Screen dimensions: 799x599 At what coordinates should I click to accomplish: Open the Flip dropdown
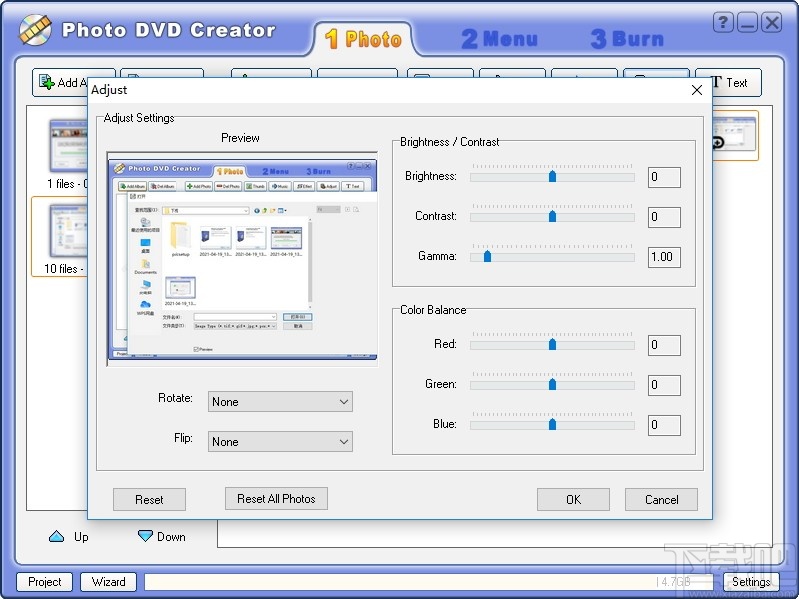pos(280,442)
